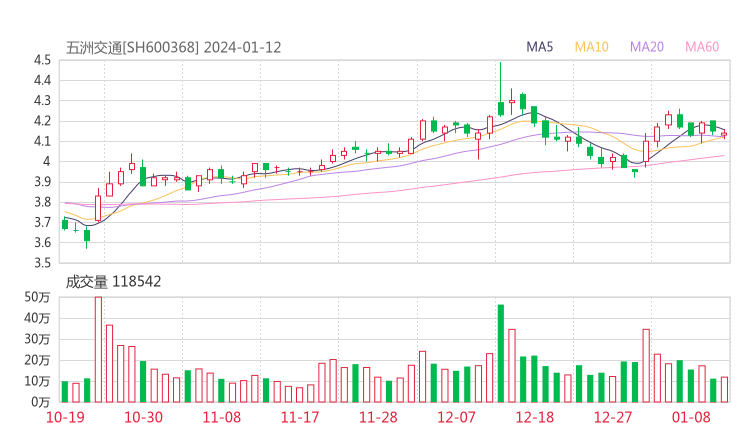Click the 成交量 118542 volume label

(113, 282)
